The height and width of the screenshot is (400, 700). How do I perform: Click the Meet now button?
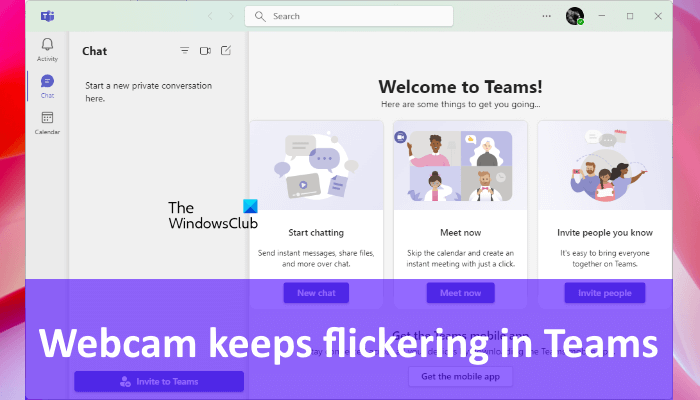pos(460,293)
